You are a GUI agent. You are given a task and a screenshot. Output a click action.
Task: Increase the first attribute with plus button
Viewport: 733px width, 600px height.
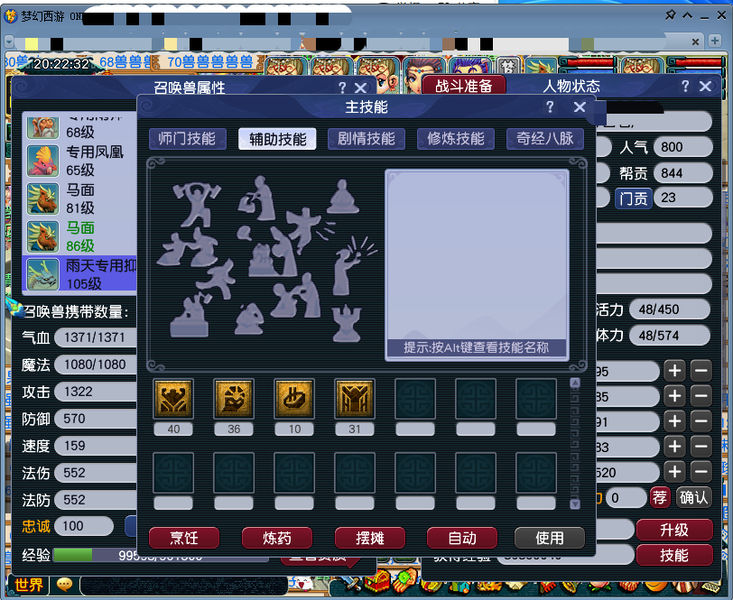675,371
